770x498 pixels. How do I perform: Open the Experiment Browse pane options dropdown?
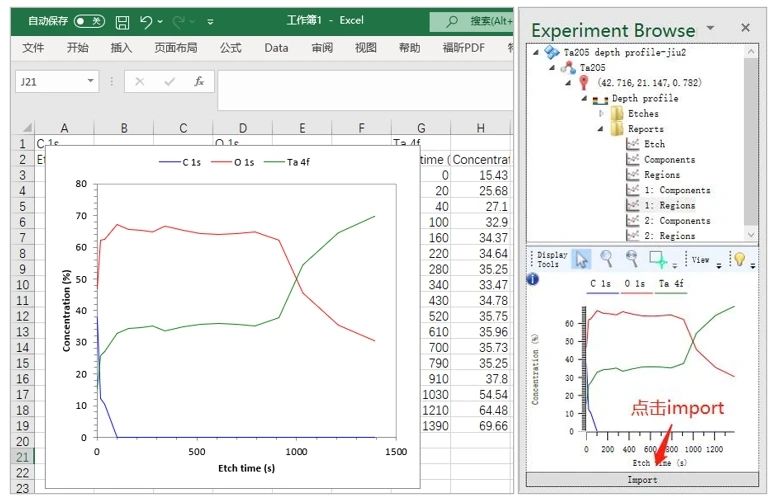pos(710,28)
